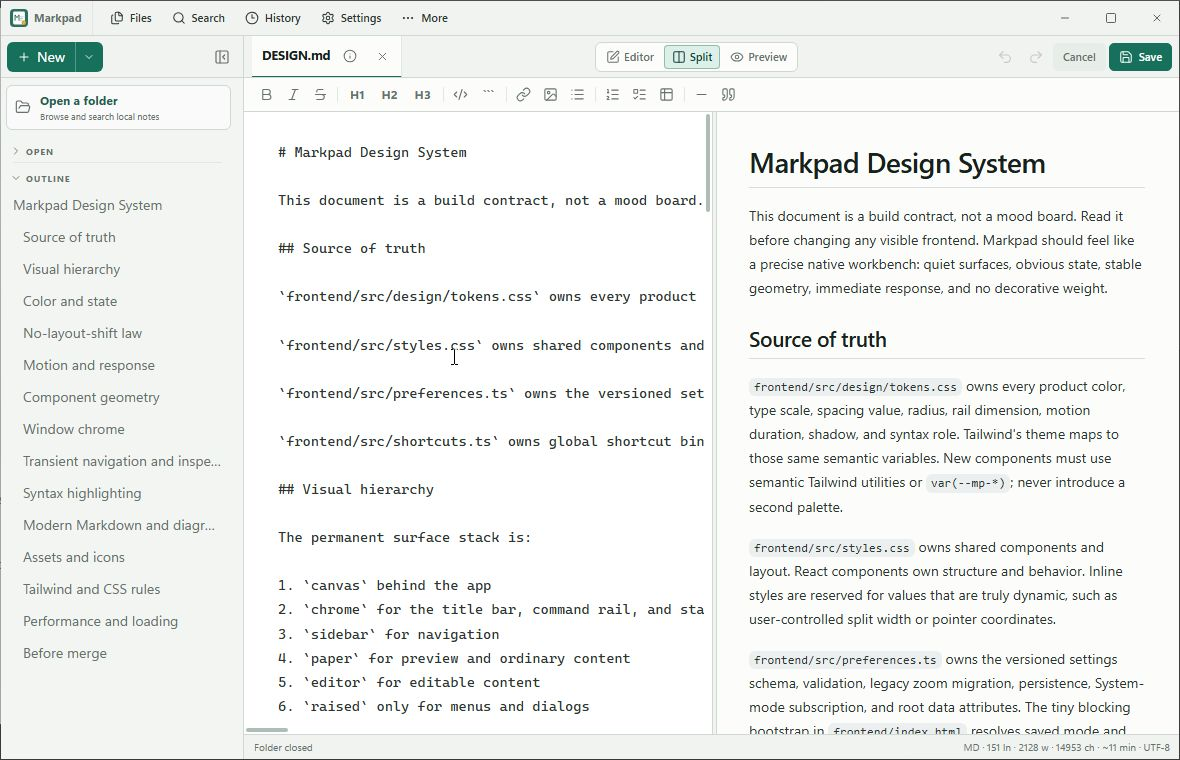Jump to Visual hierarchy outline item
This screenshot has height=760, width=1180.
pos(71,269)
